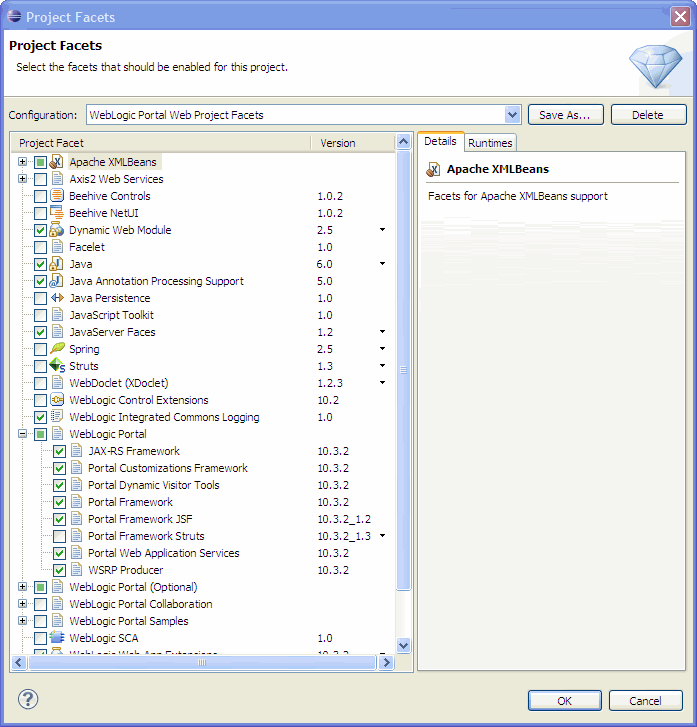Sort by the Project Facet column header

[x=160, y=143]
